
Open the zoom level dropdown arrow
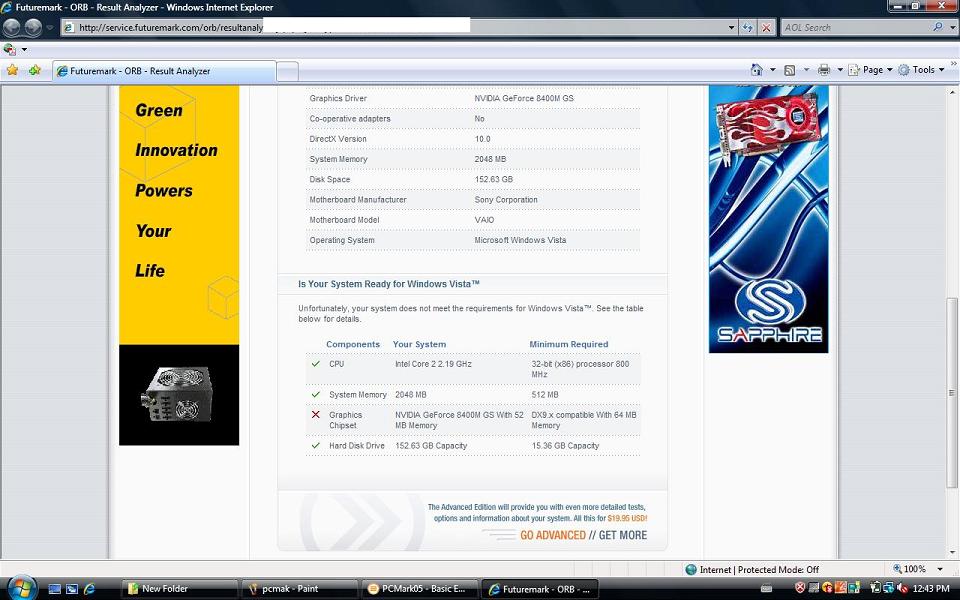click(940, 570)
